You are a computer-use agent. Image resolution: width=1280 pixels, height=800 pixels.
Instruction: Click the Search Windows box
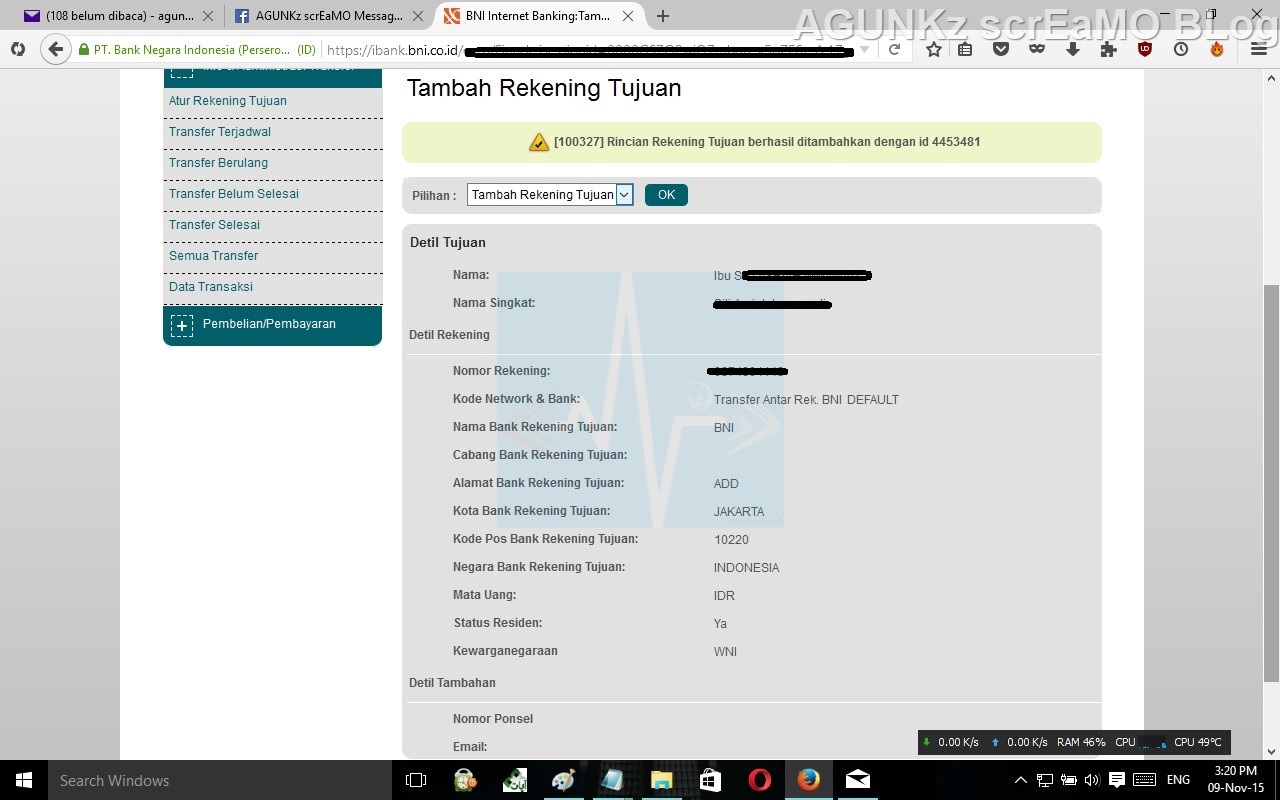(220, 780)
